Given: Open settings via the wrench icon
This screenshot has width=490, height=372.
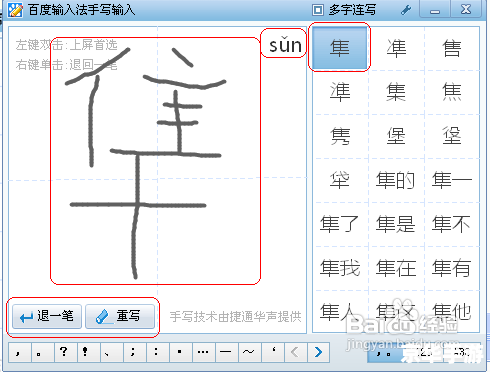Looking at the screenshot, I should point(406,10).
